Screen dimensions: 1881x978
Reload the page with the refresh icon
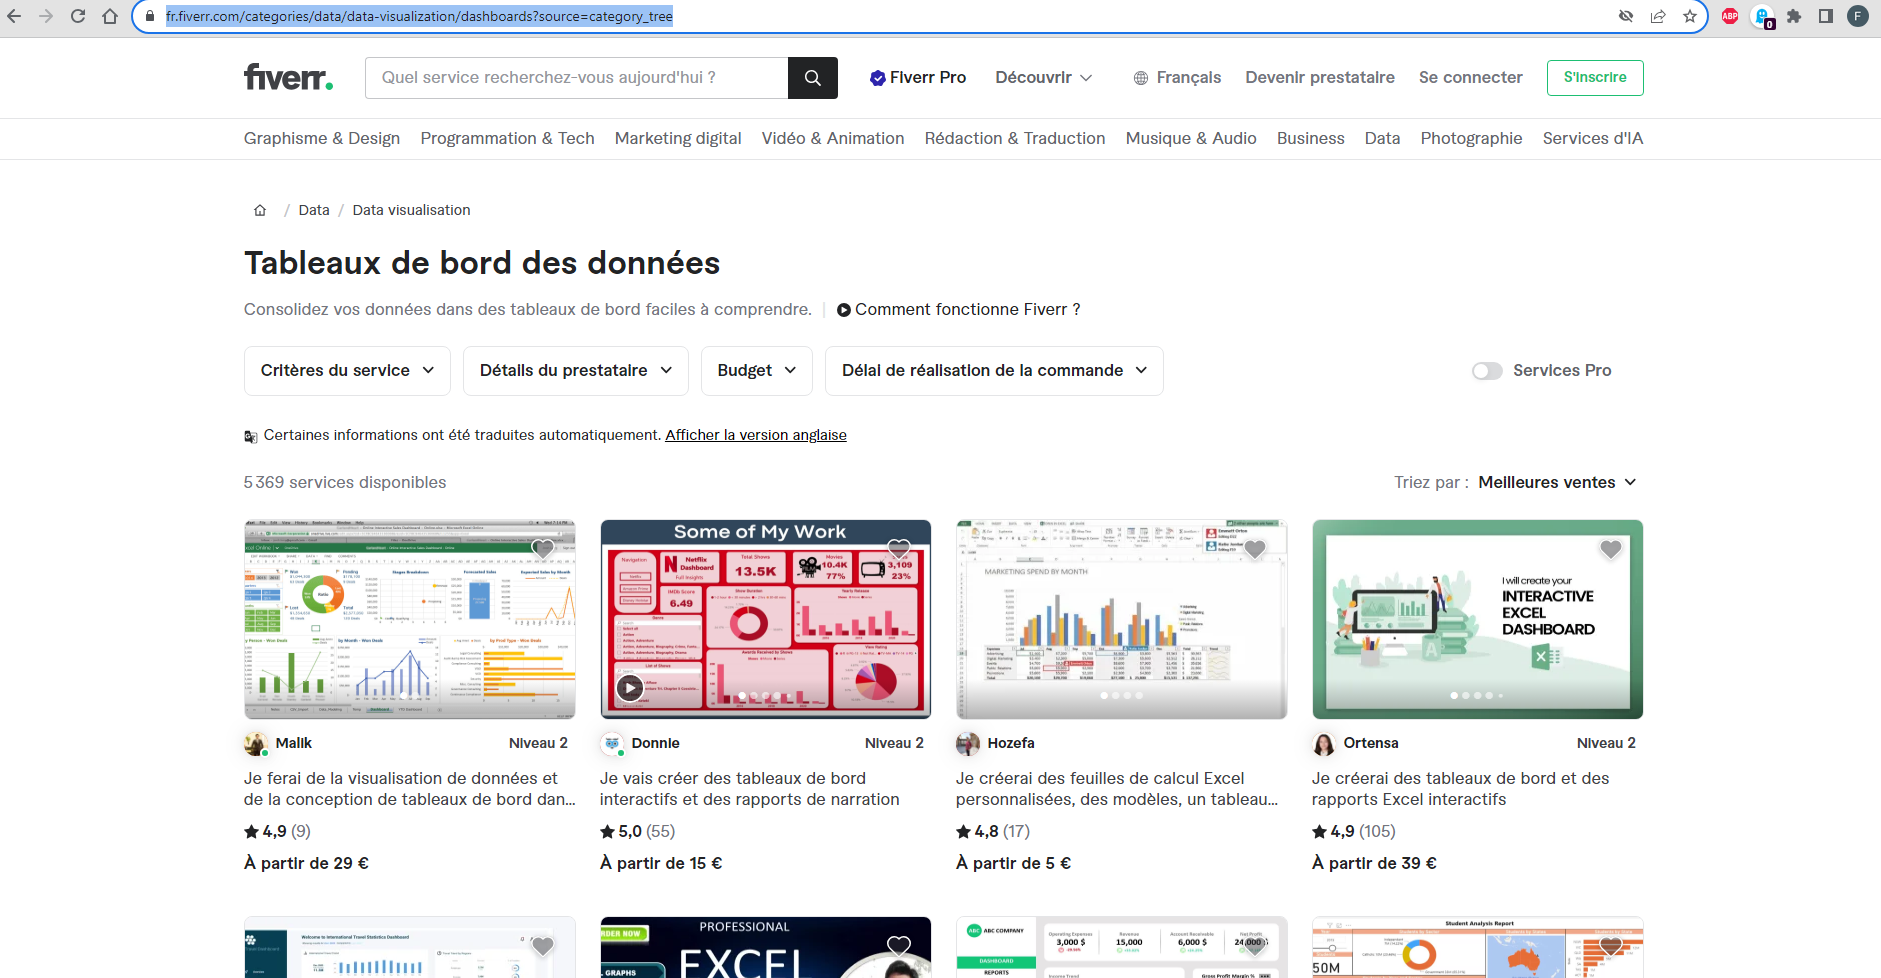pos(78,16)
